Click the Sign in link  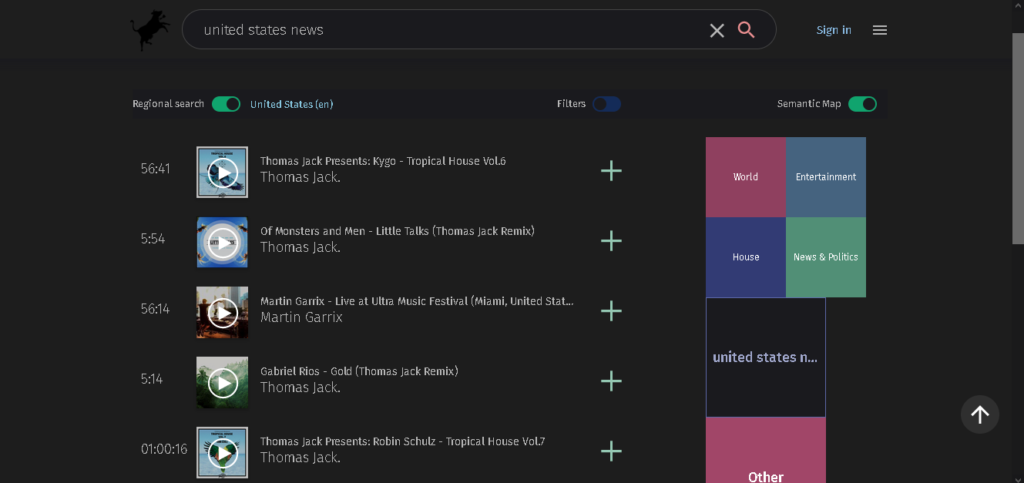(833, 30)
